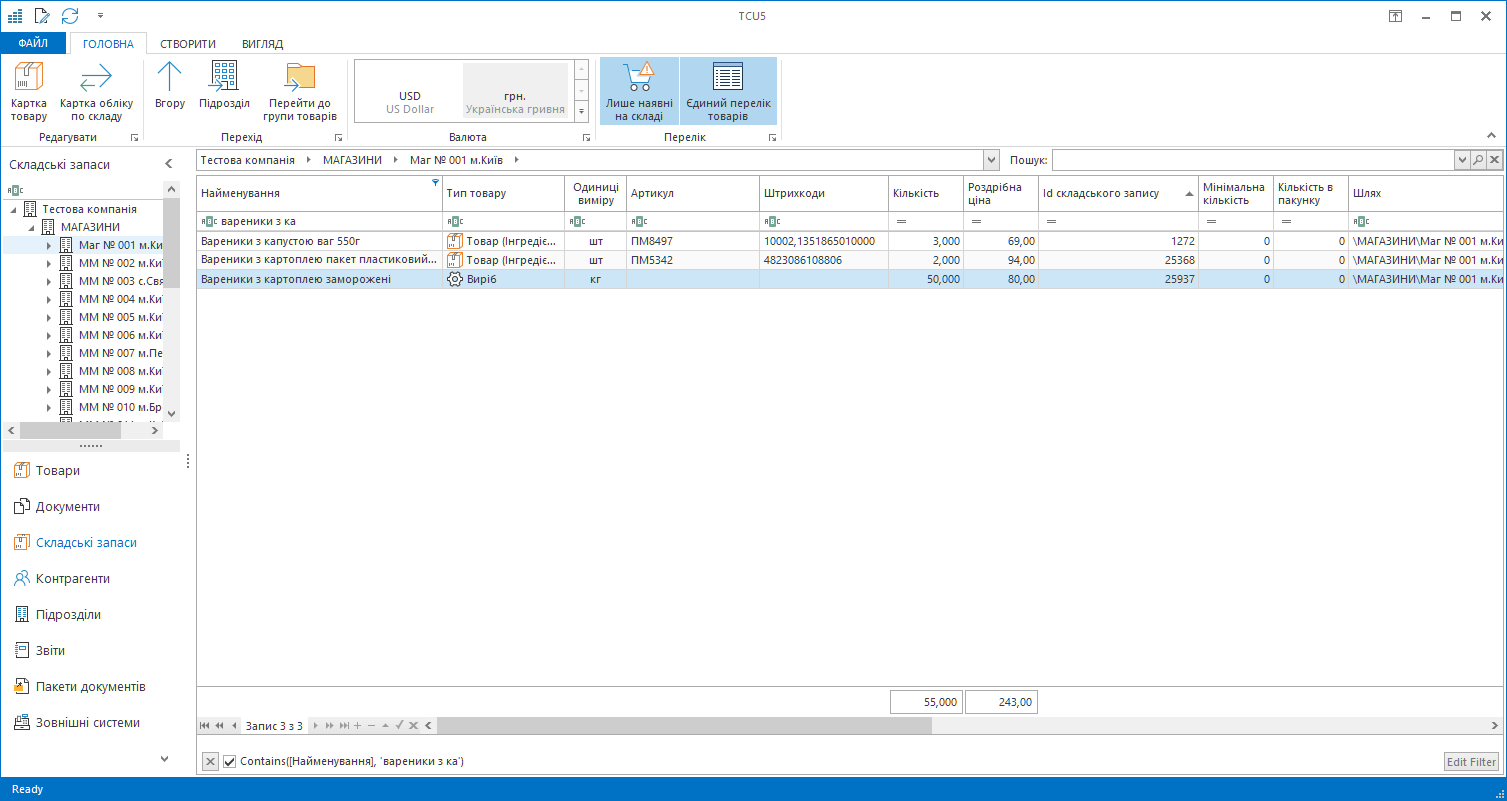Go to the first record in navigator
This screenshot has height=801, width=1507.
point(205,726)
